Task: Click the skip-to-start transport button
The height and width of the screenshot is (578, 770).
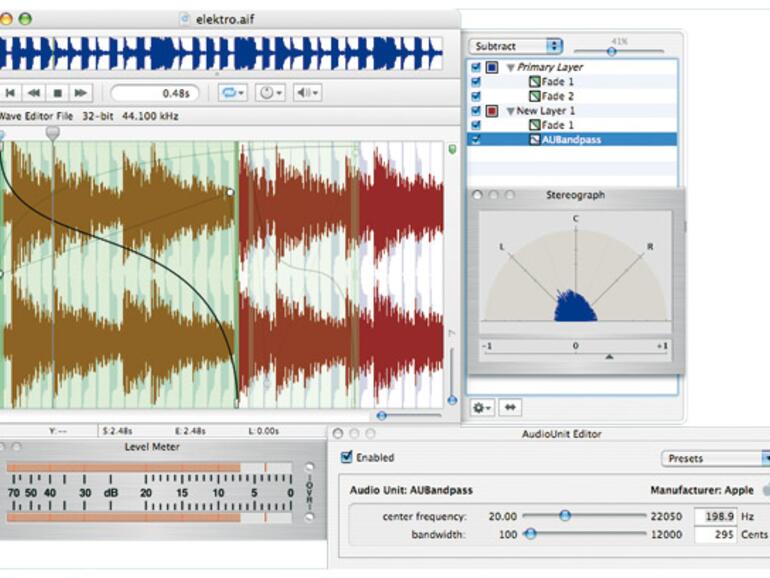Action: pyautogui.click(x=10, y=93)
